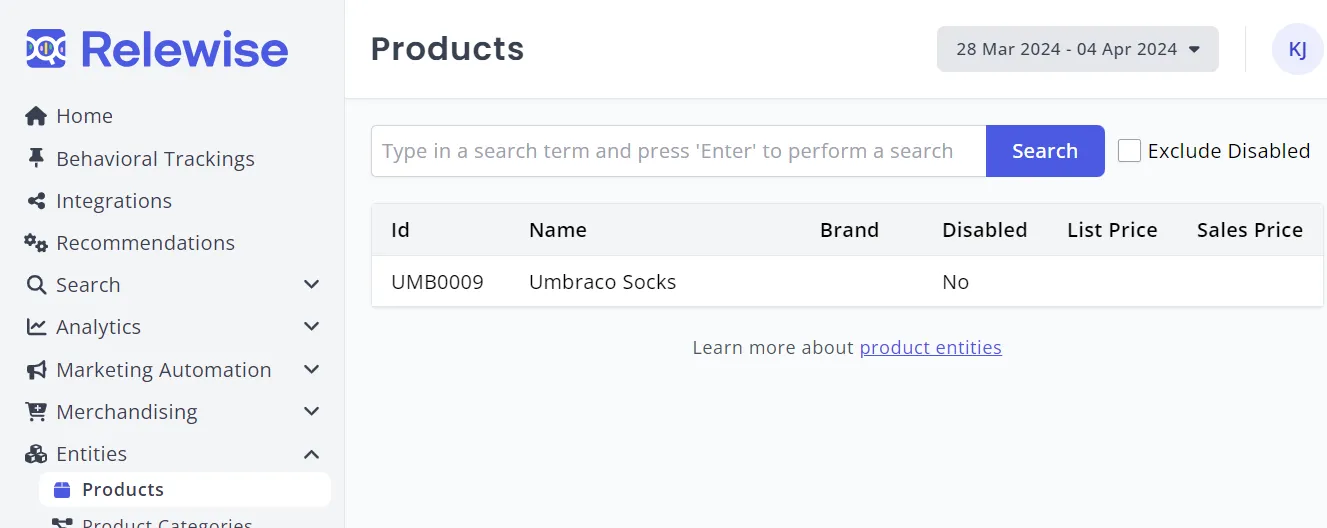Click the Entities cubes icon
The width and height of the screenshot is (1327, 528).
pyautogui.click(x=36, y=454)
